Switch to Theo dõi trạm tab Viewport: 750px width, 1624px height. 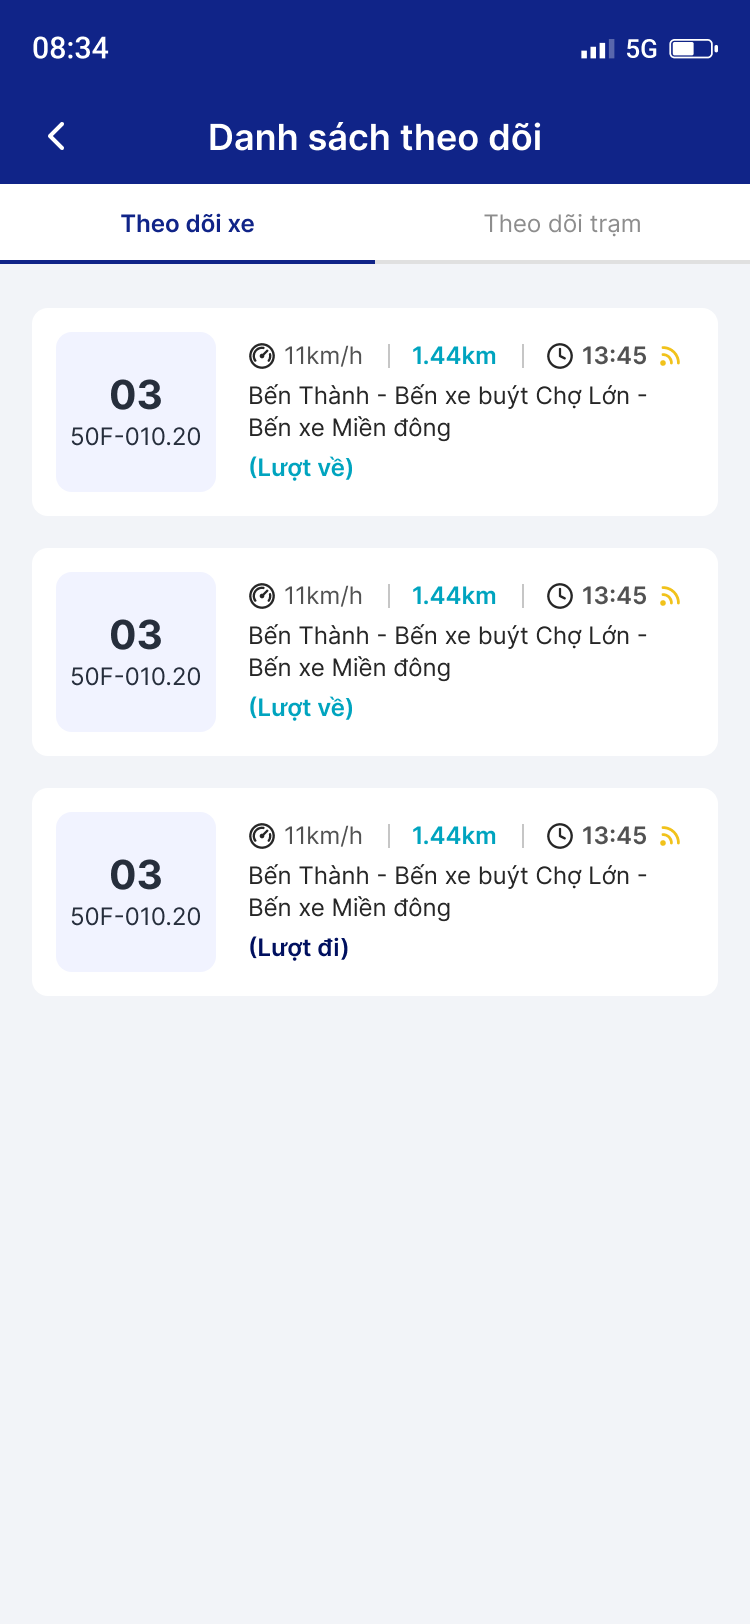[562, 224]
